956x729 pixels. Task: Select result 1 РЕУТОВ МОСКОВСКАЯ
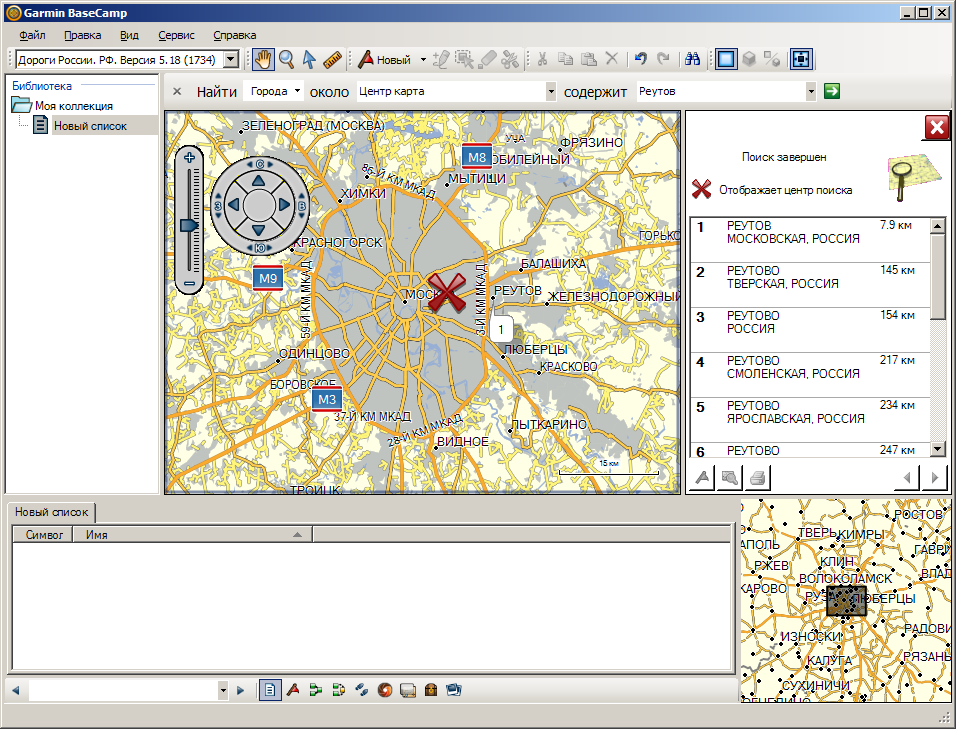(810, 240)
